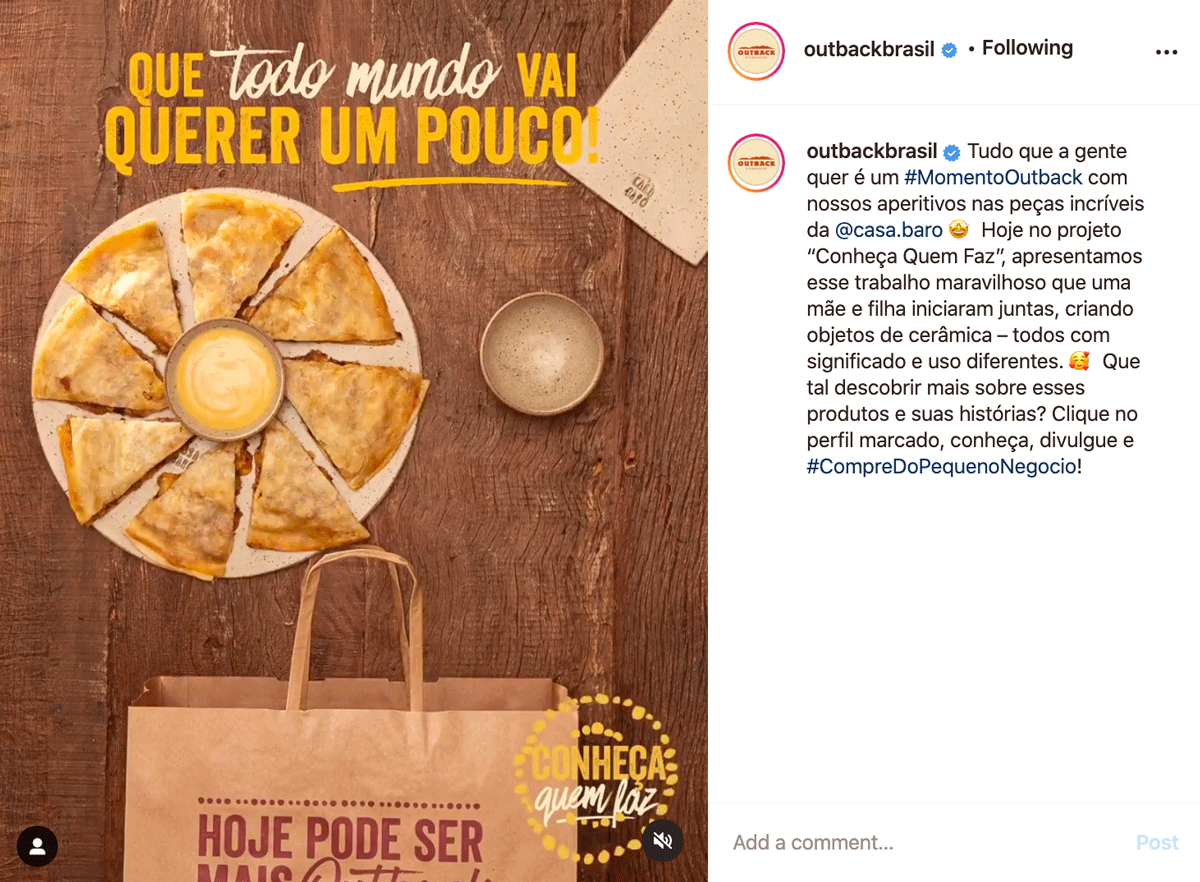Viewport: 1200px width, 882px height.
Task: Click the Outback avatar next to caption
Action: point(757,163)
